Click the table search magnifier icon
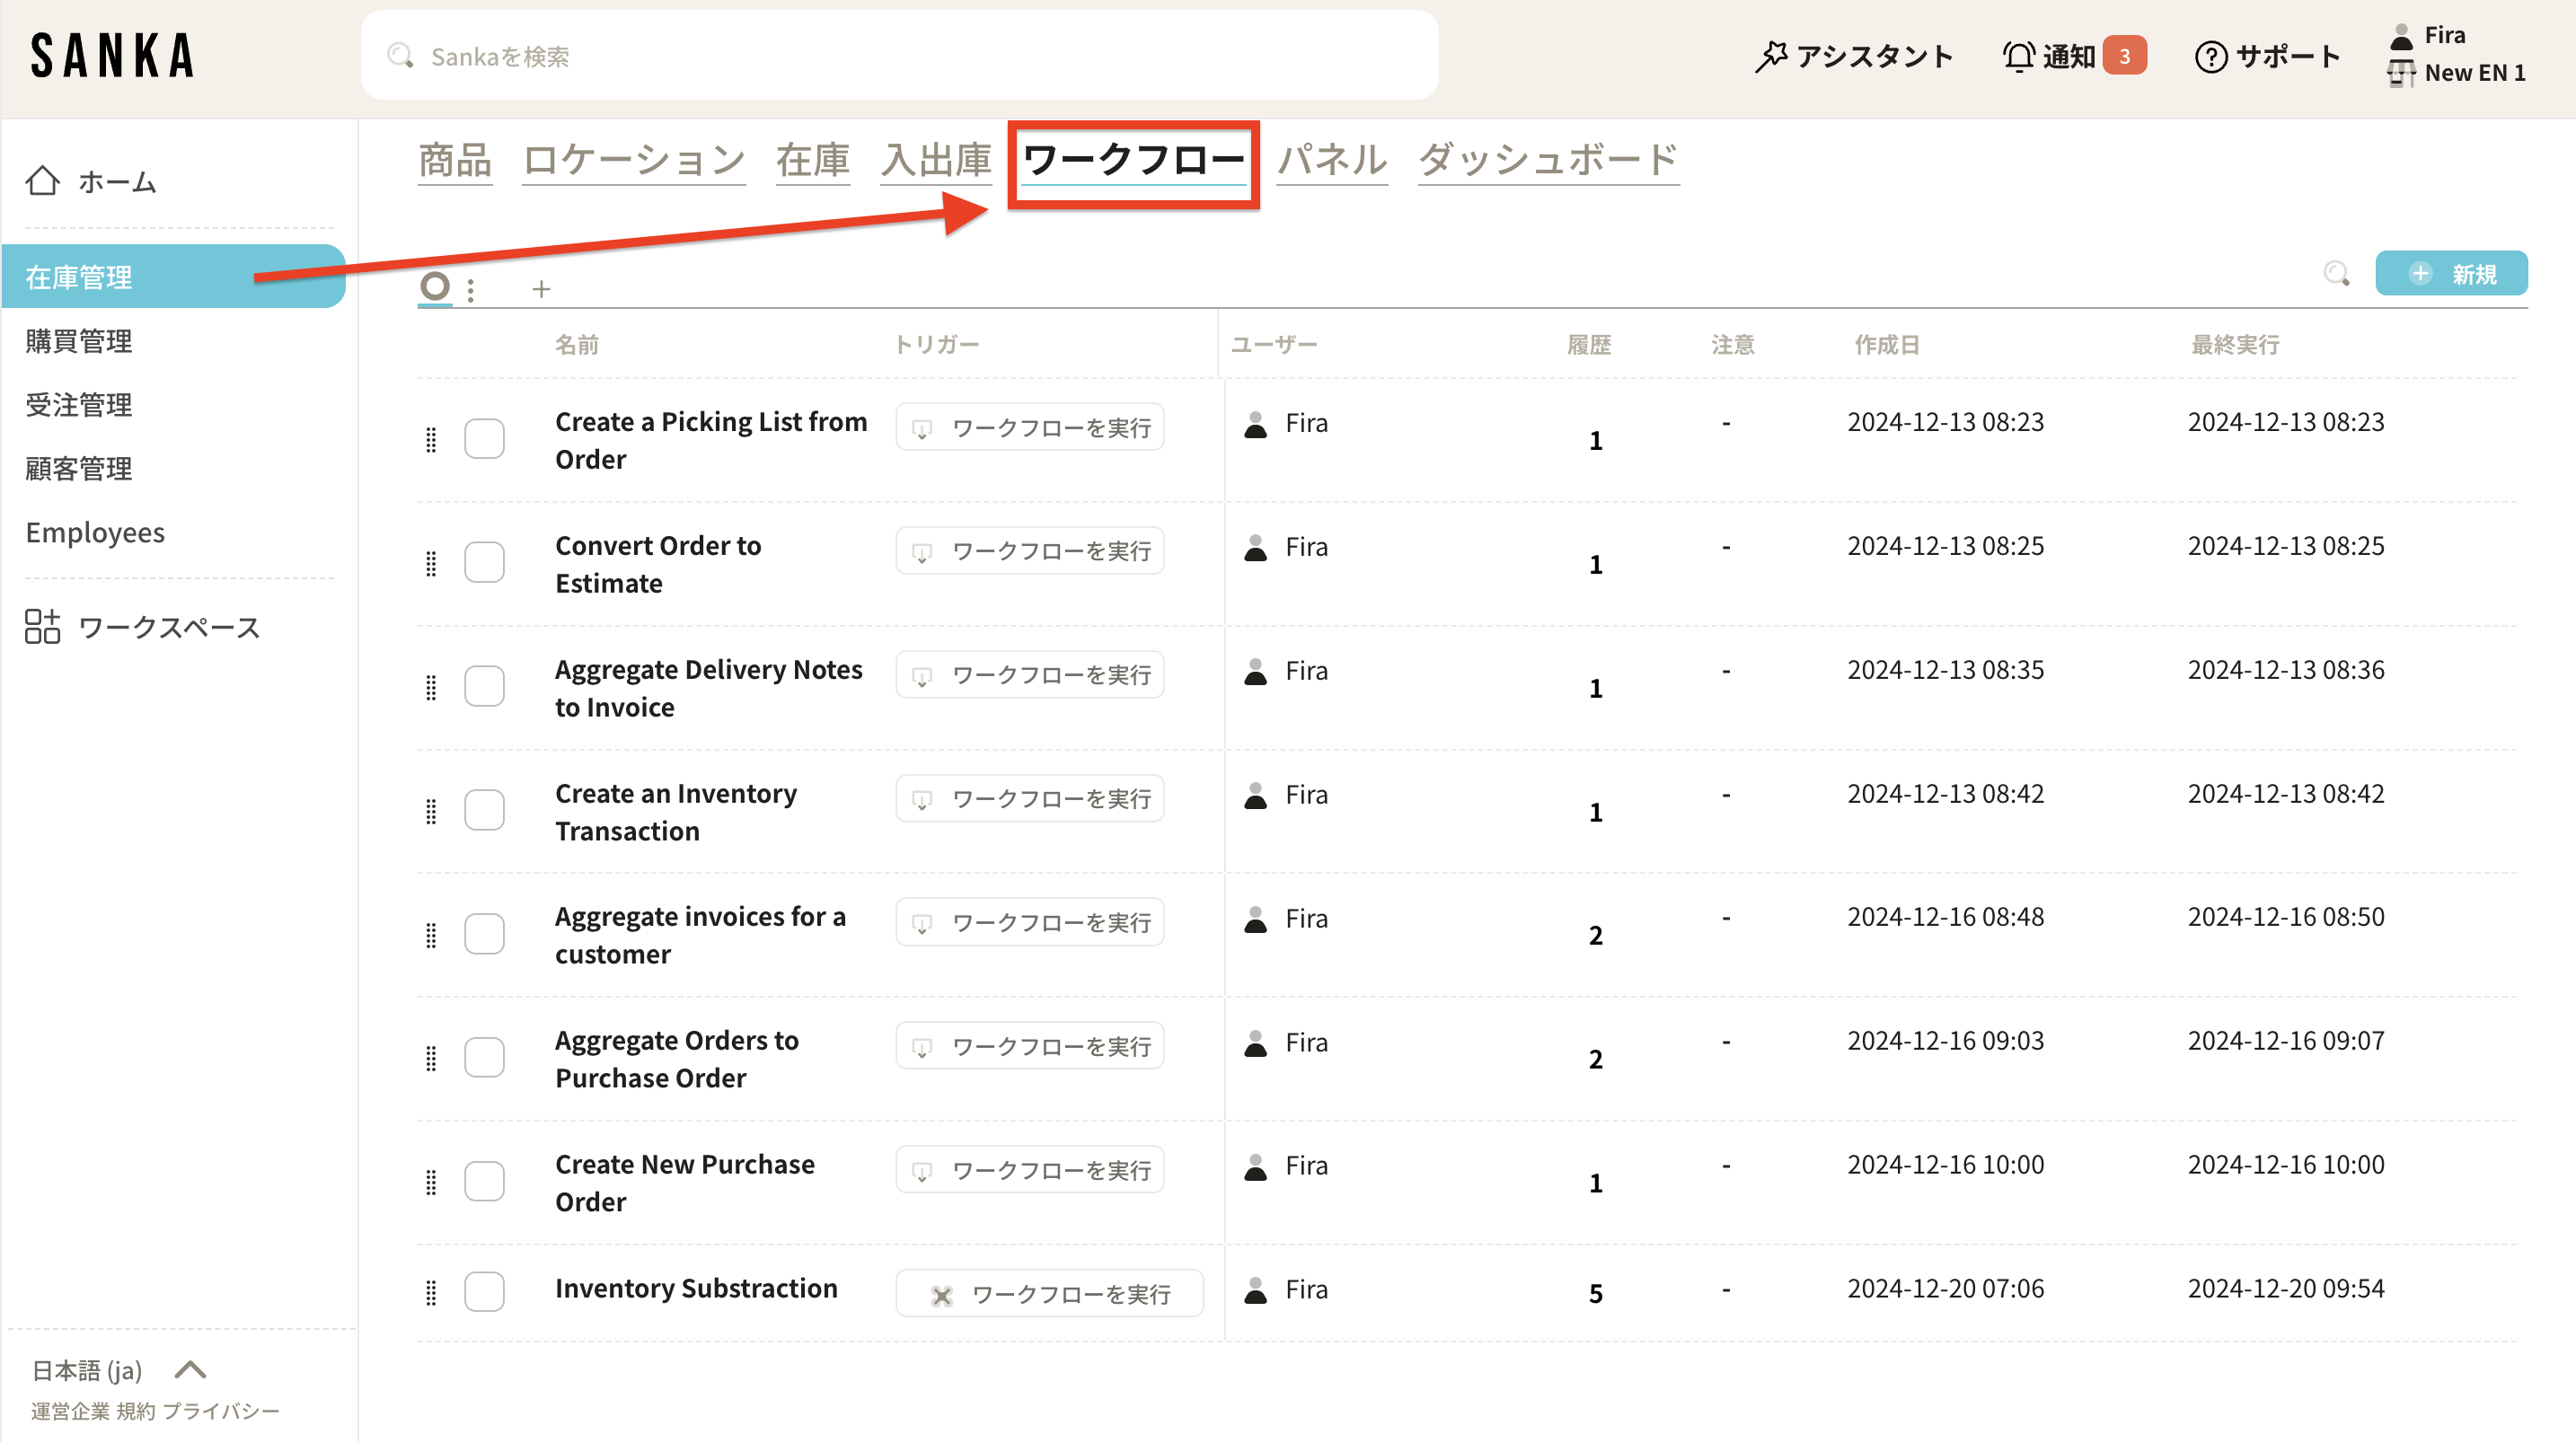This screenshot has width=2576, height=1443. click(x=2336, y=273)
